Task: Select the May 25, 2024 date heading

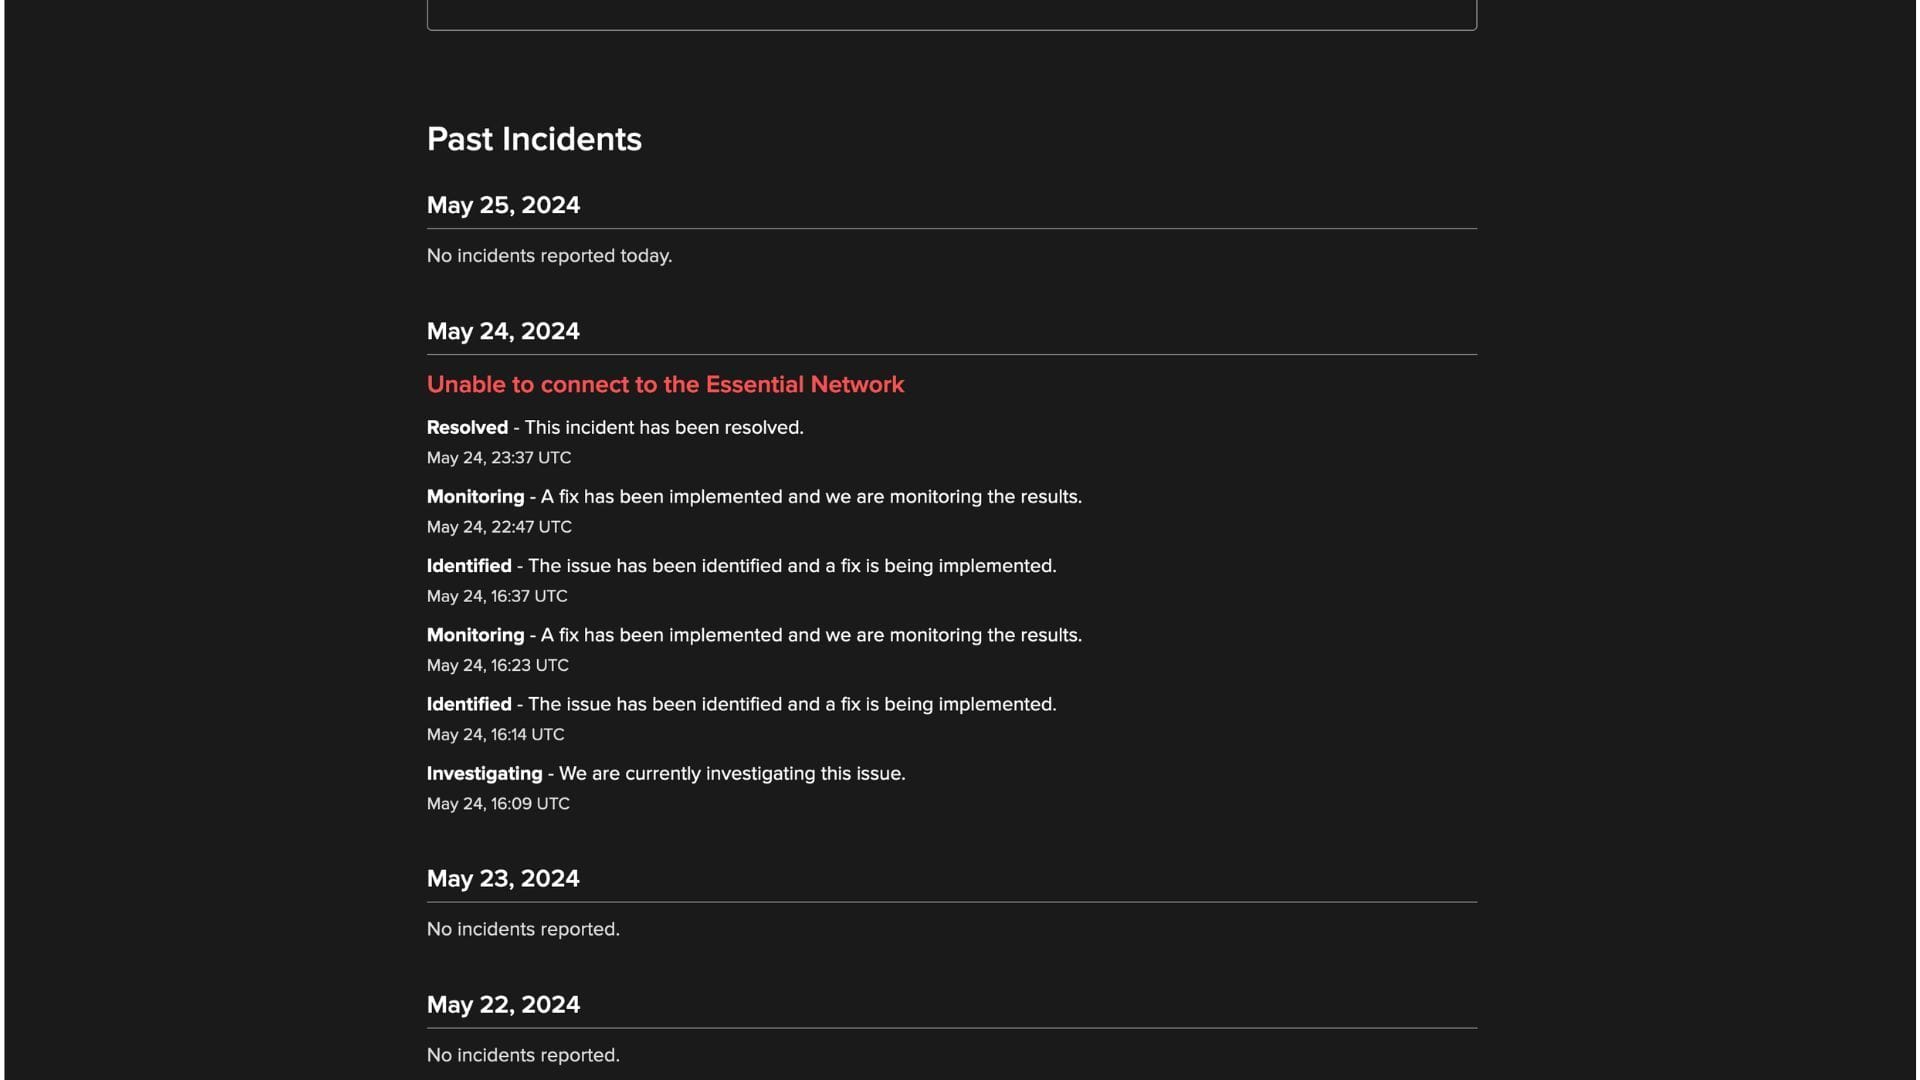Action: click(503, 205)
